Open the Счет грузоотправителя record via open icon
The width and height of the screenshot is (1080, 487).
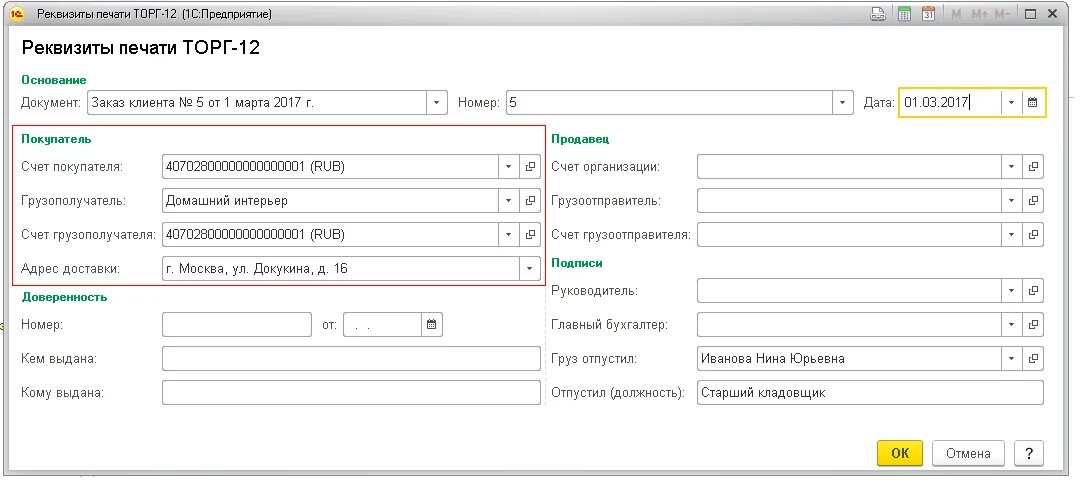click(x=1033, y=235)
